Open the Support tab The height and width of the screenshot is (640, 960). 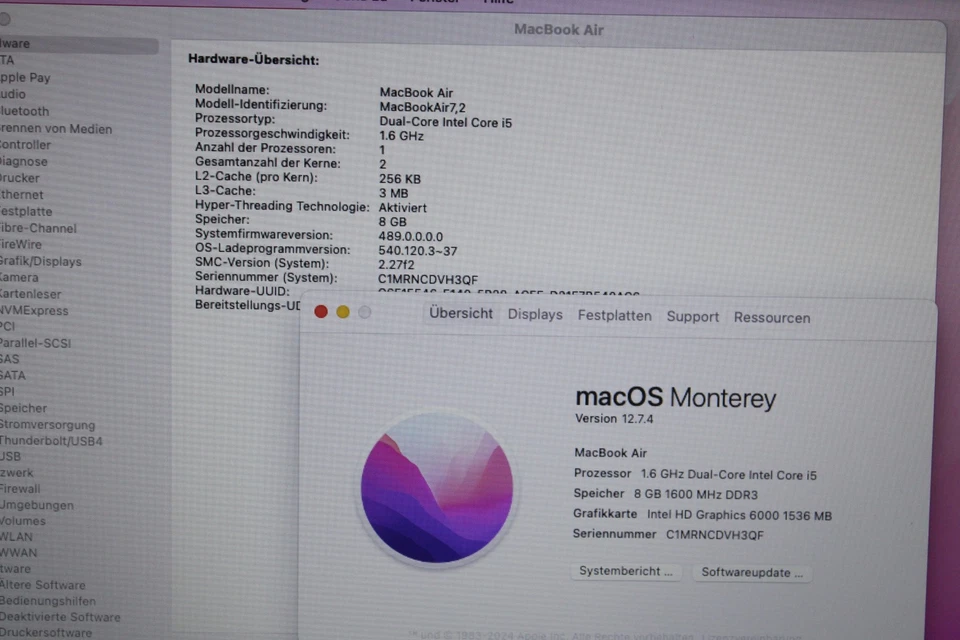pyautogui.click(x=692, y=316)
